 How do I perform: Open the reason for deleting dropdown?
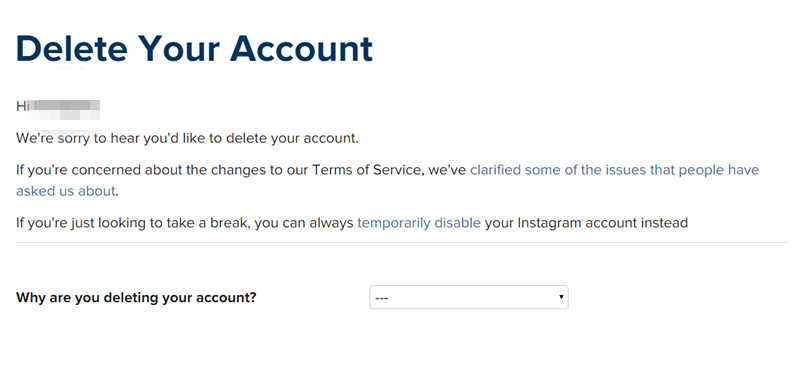tap(468, 297)
